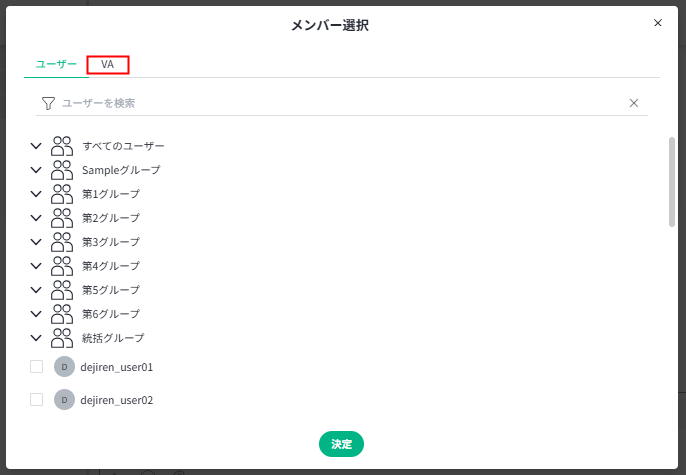Click the すべてのユーザー group icon
The height and width of the screenshot is (475, 686).
pyautogui.click(x=62, y=146)
